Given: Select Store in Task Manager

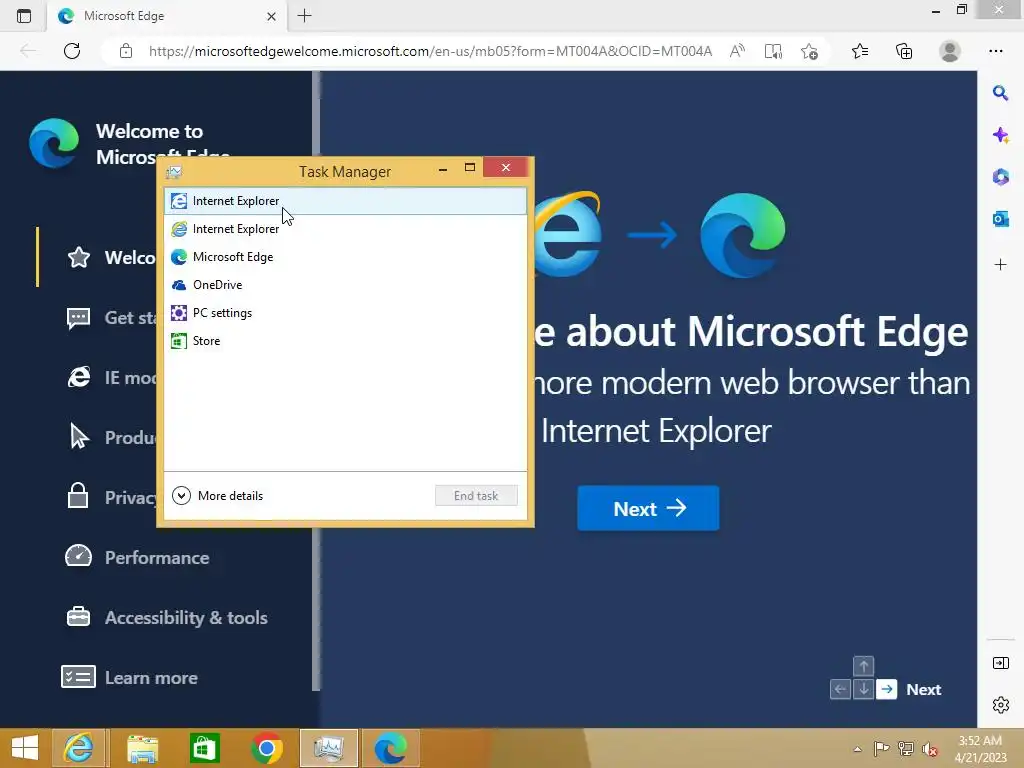Looking at the screenshot, I should [x=345, y=342].
